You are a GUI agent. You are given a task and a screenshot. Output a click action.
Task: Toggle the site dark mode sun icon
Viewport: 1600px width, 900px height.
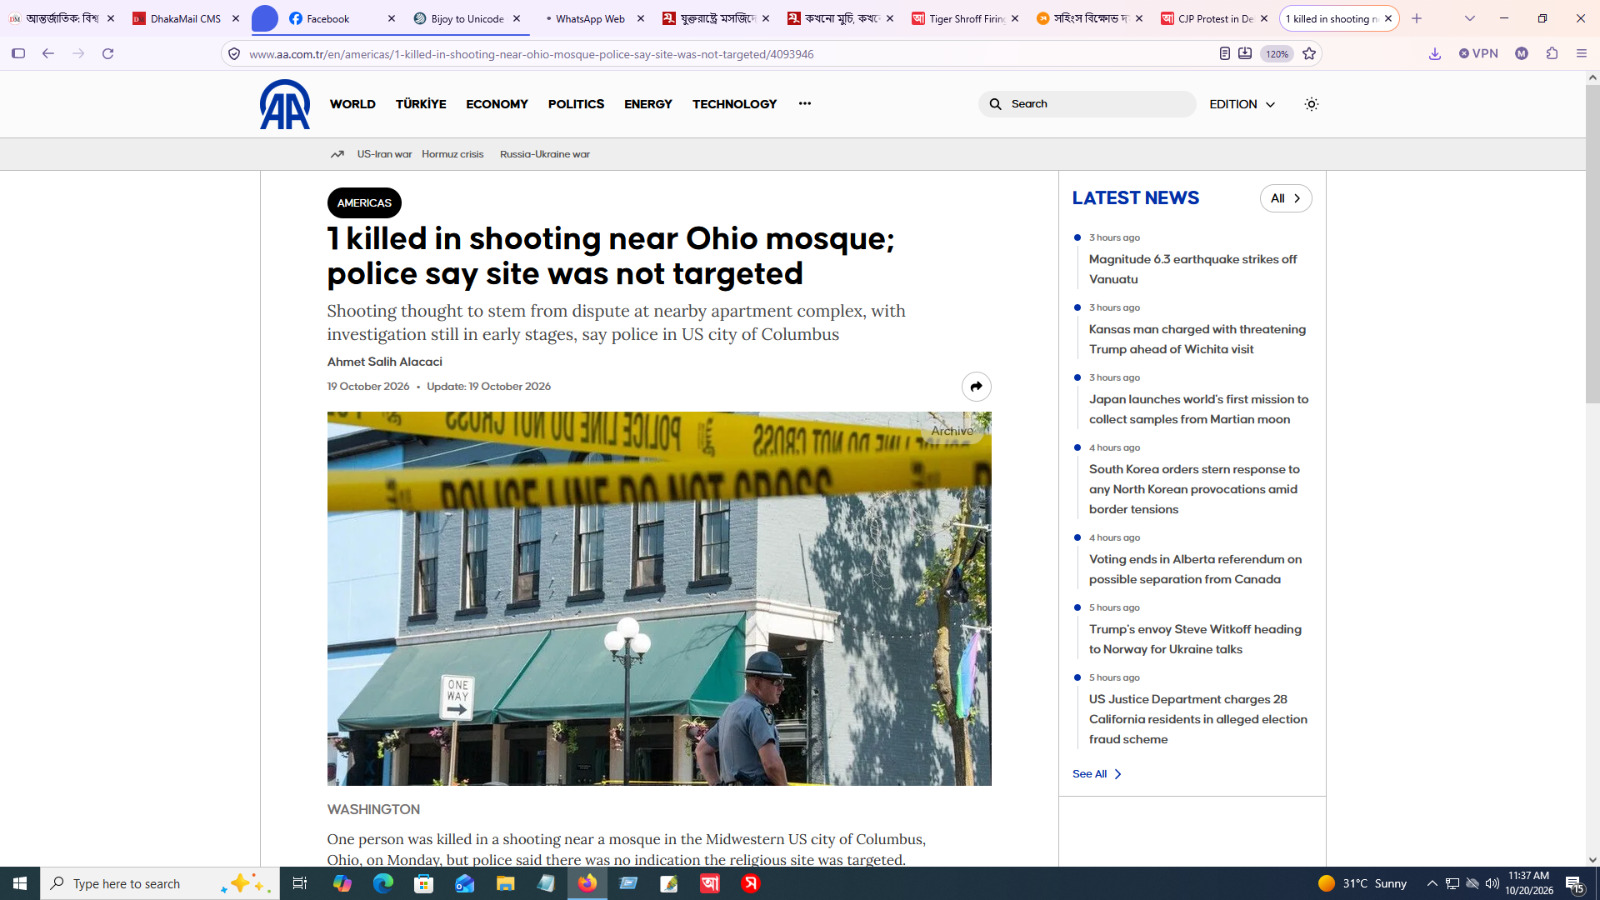tap(1311, 104)
